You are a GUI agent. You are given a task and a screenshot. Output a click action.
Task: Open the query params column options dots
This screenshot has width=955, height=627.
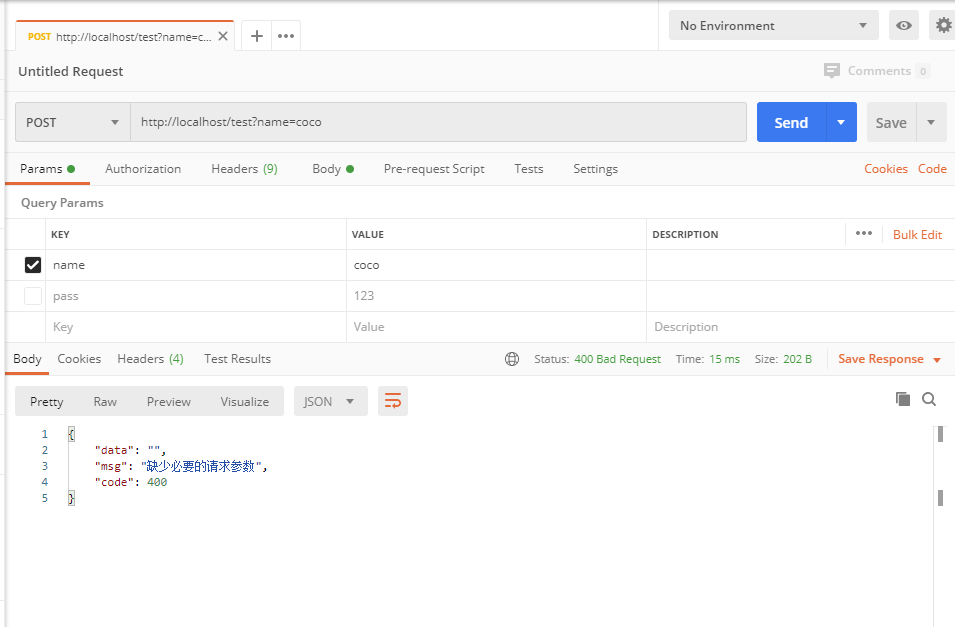864,233
